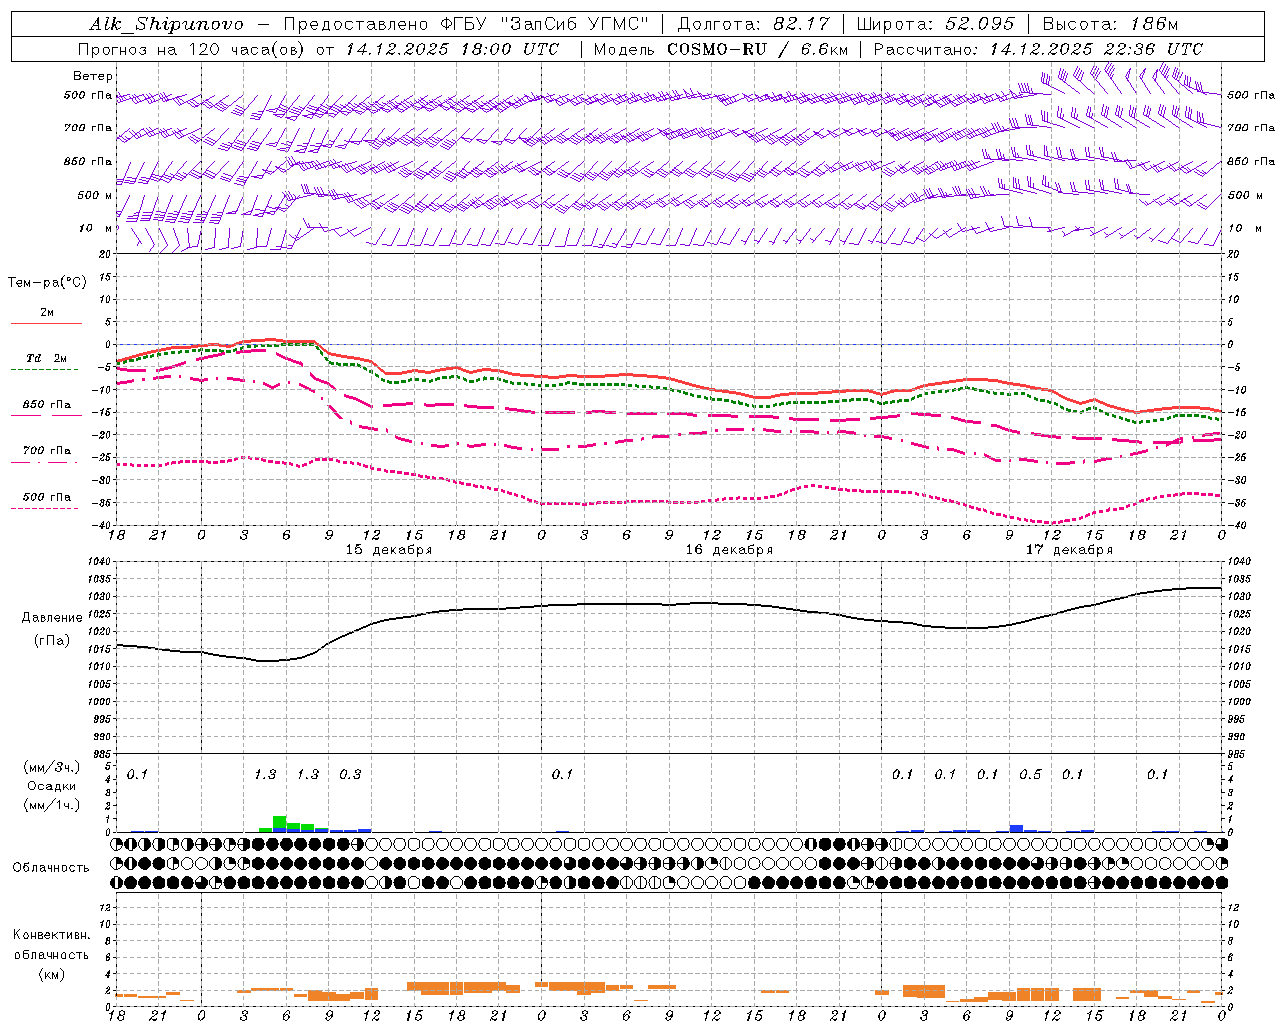Click the Облачность row label

[x=51, y=867]
